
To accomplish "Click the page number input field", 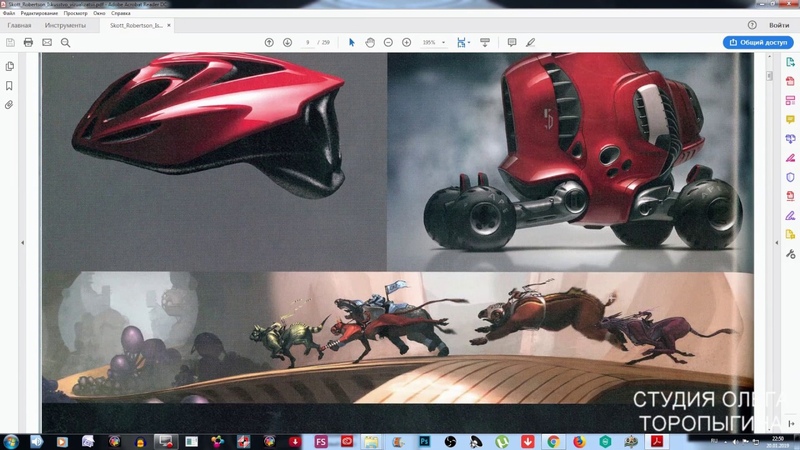I will tap(308, 43).
